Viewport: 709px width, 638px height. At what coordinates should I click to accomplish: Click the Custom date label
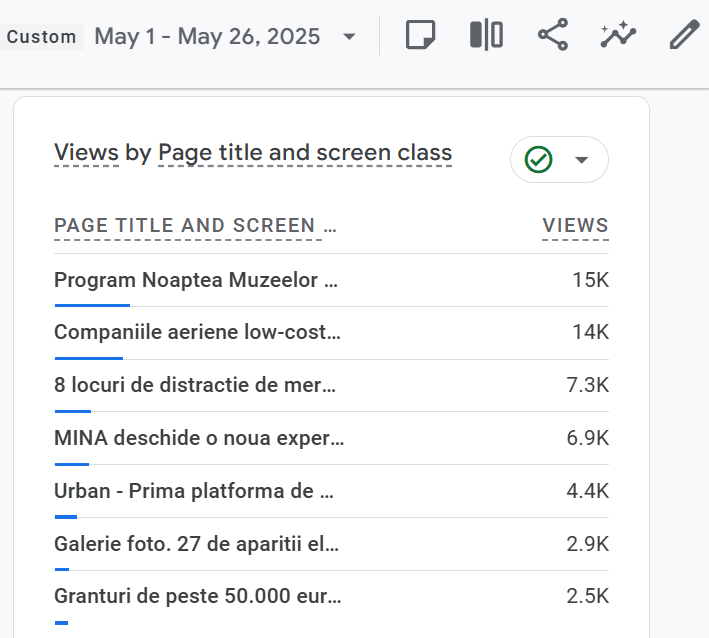(x=41, y=37)
